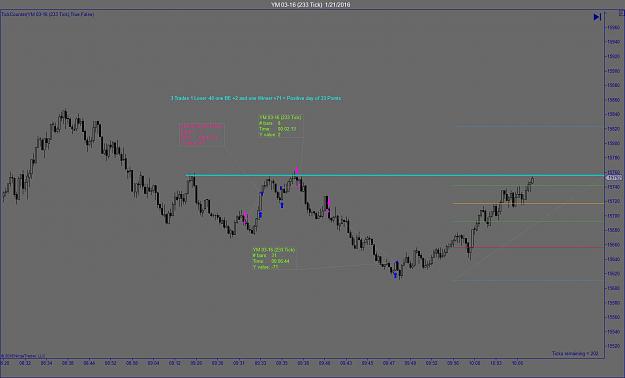Select the magenta marker near the 09:40 bars
The height and width of the screenshot is (378, 625).
(x=328, y=203)
